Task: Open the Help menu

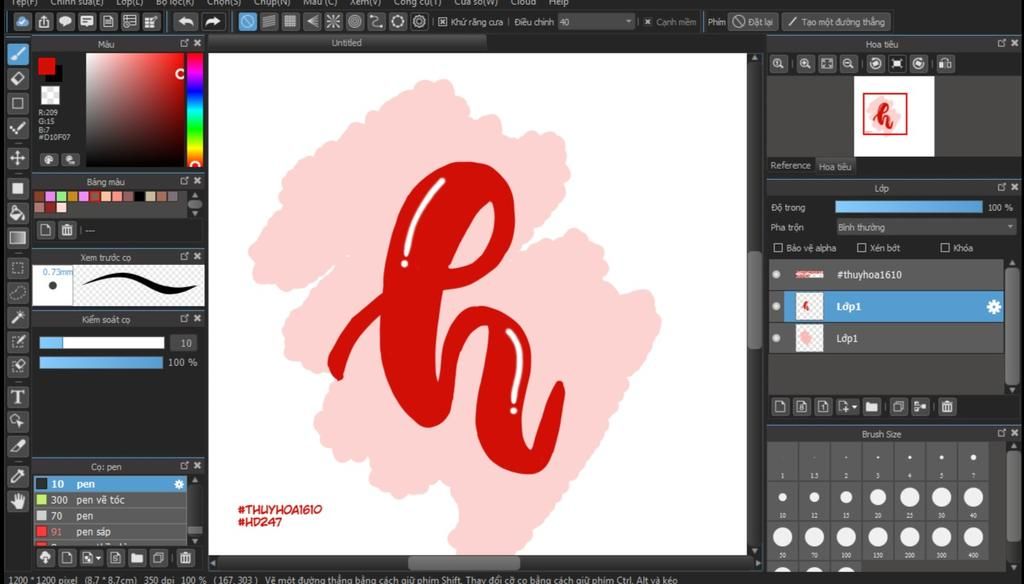Action: click(558, 3)
